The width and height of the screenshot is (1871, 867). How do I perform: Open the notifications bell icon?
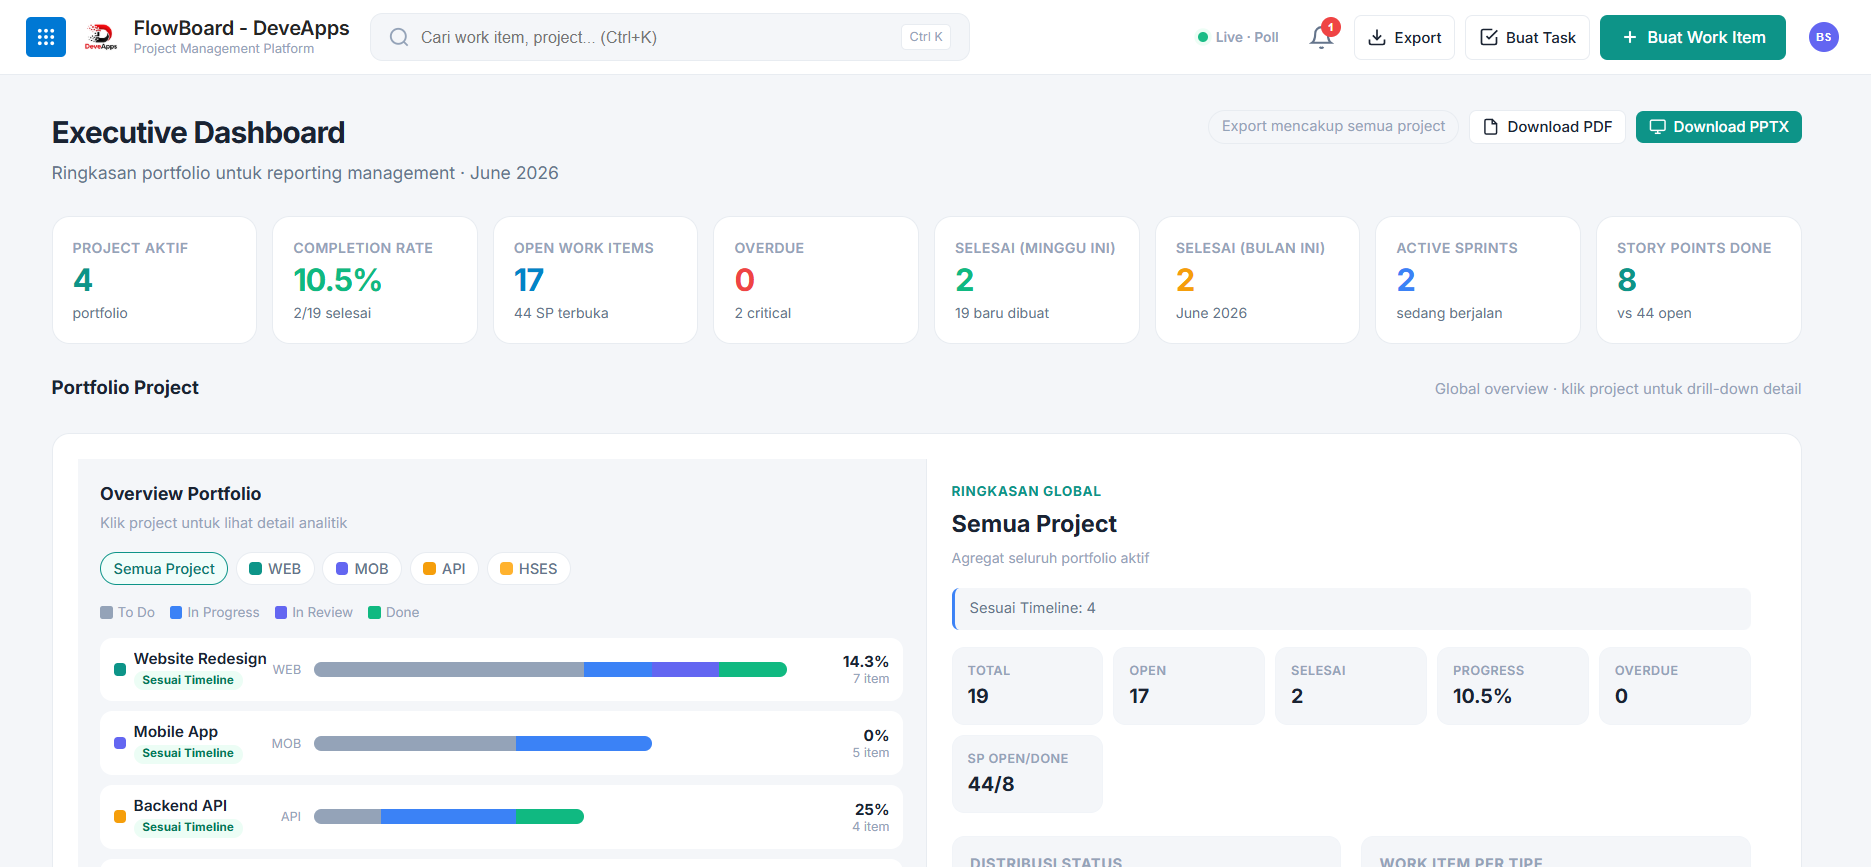pos(1321,37)
